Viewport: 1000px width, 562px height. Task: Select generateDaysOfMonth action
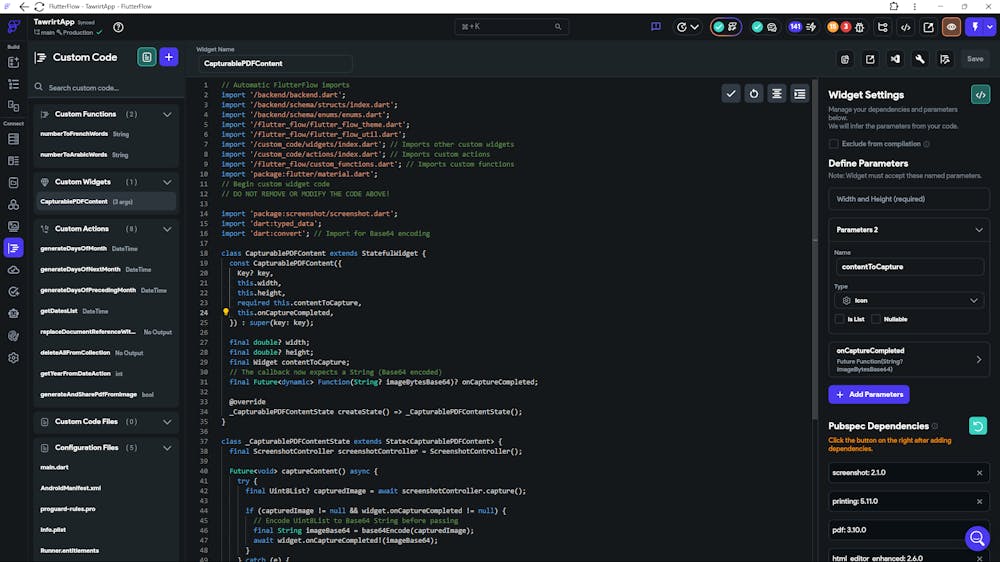(x=73, y=249)
